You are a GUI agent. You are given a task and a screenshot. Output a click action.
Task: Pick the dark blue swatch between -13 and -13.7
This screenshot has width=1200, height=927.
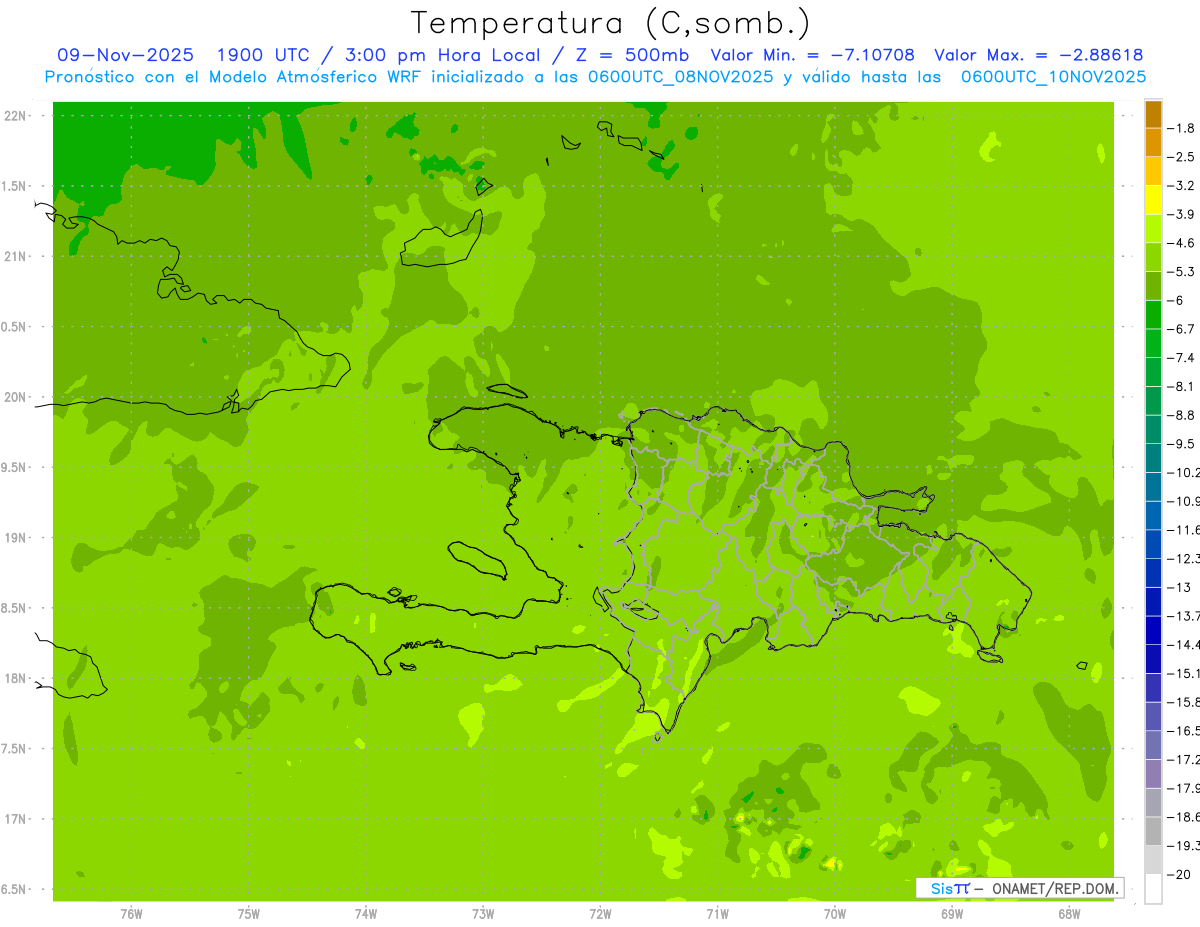pyautogui.click(x=1154, y=601)
